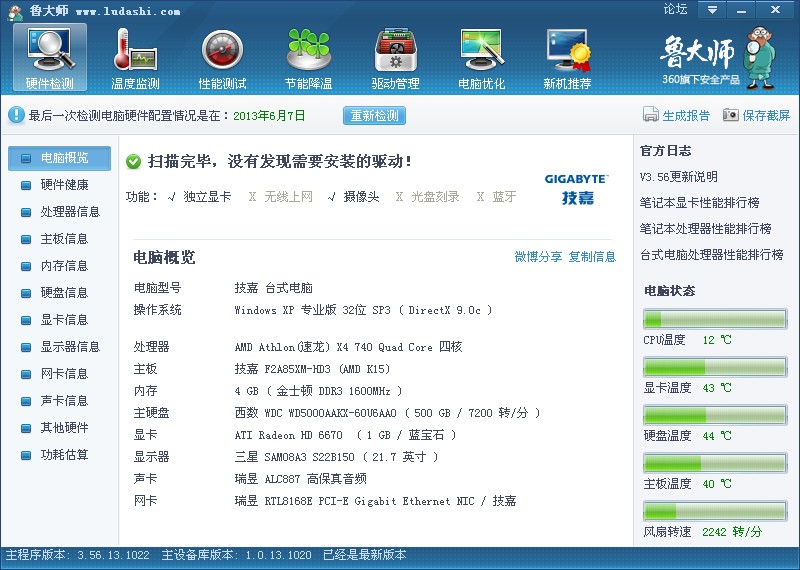Click 已经是最新版本 in status bar
Screen dimensions: 800x570
coord(365,555)
